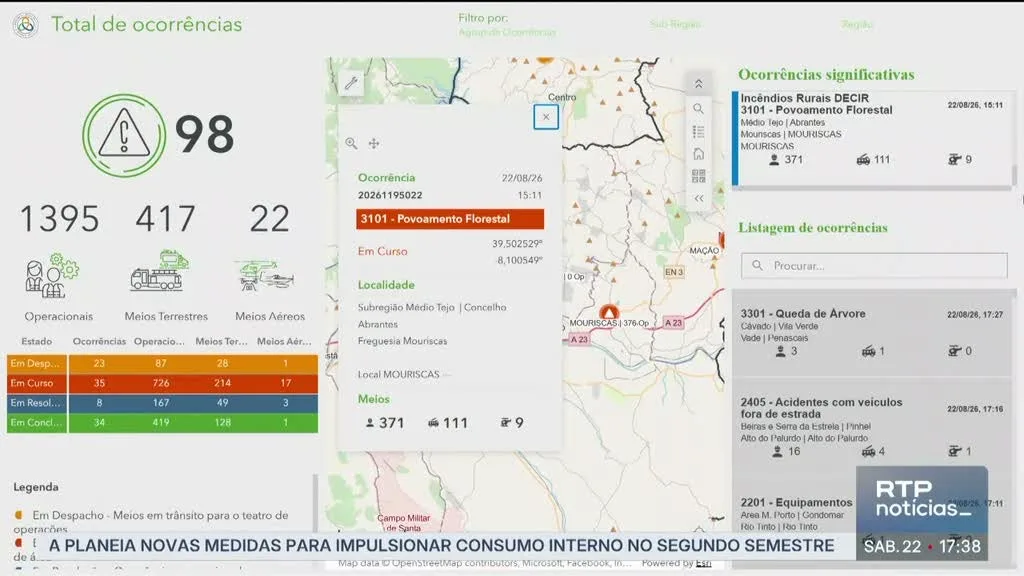The image size is (1024, 576).
Task: Open the Região filter dropdown
Action: (857, 24)
